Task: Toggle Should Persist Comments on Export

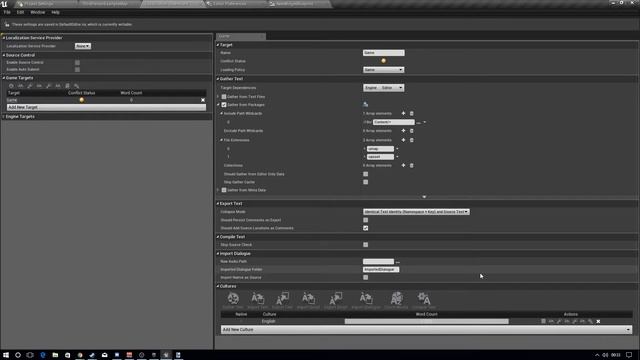Action: pyautogui.click(x=366, y=220)
